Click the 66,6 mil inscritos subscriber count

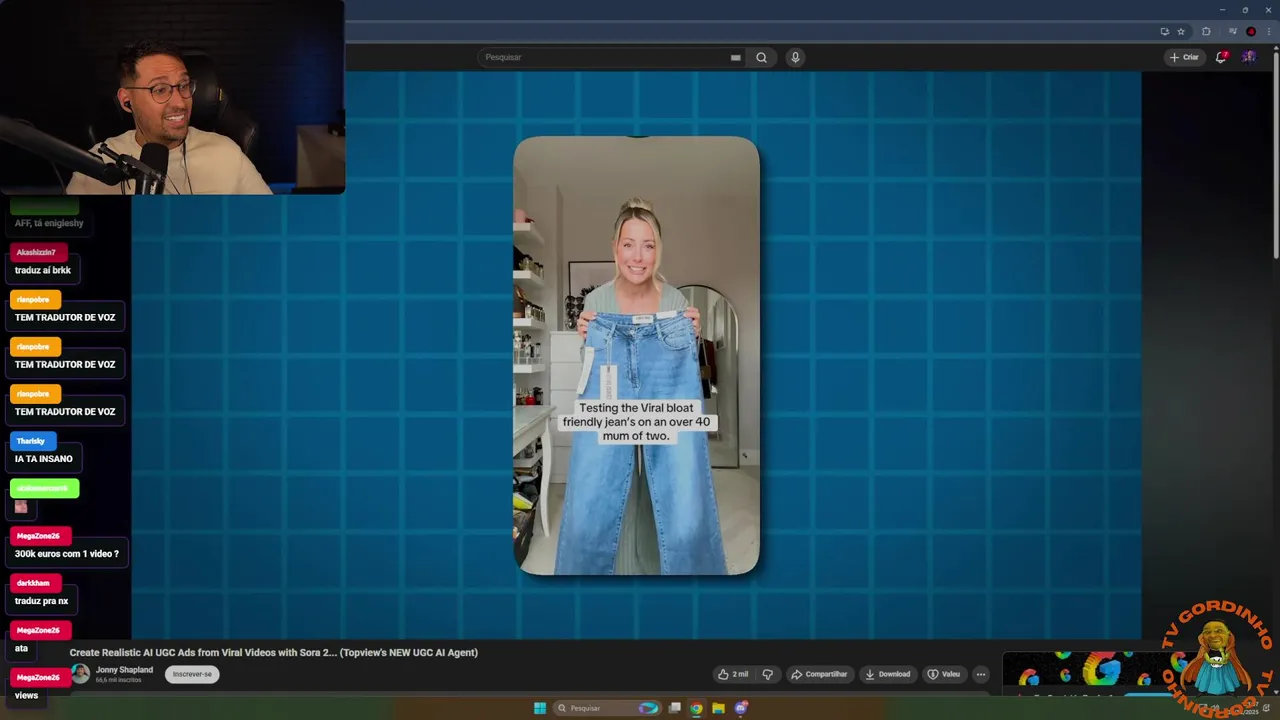tap(119, 680)
